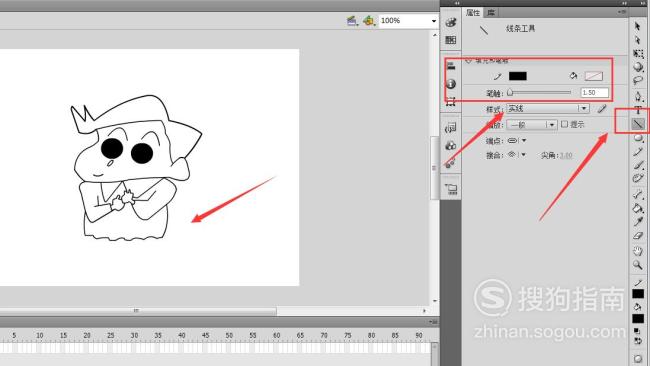Open the Transform panel icon
The image size is (650, 366).
451,102
